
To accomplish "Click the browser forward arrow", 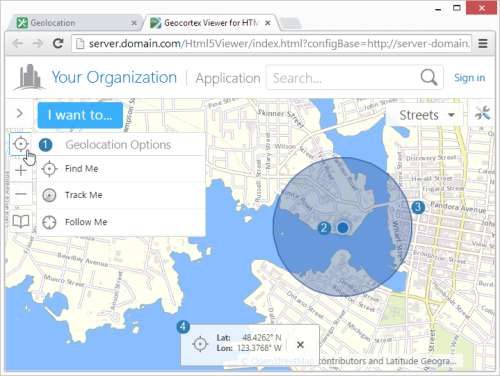I will 38,43.
